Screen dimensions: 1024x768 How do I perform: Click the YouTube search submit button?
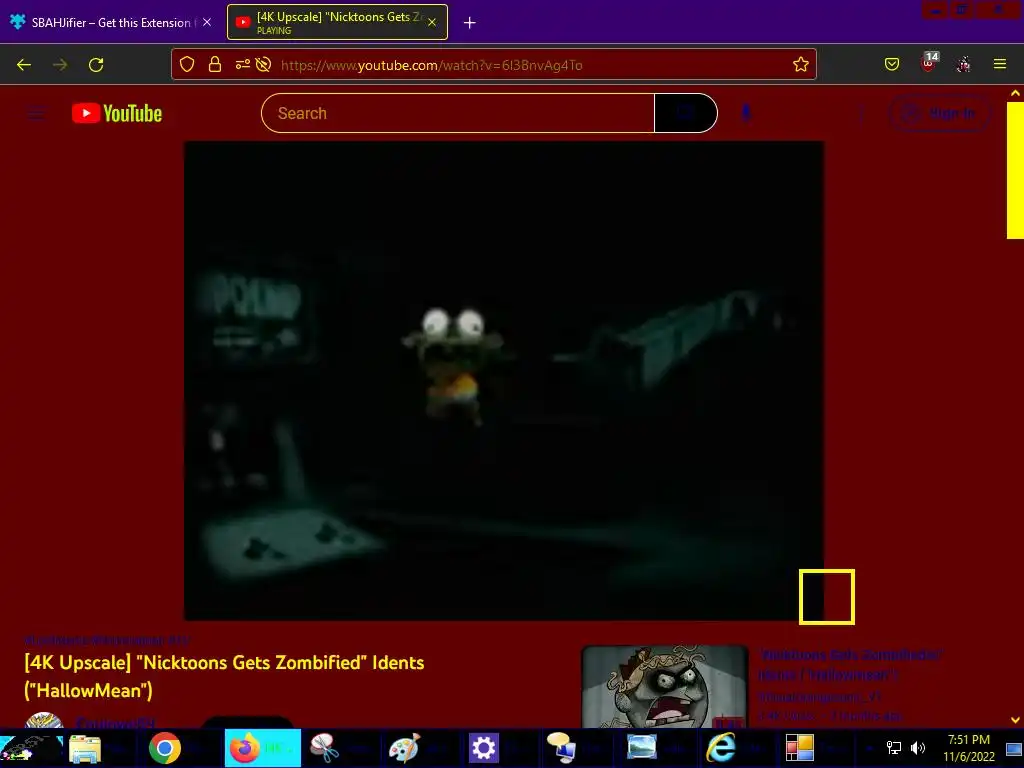[x=686, y=113]
